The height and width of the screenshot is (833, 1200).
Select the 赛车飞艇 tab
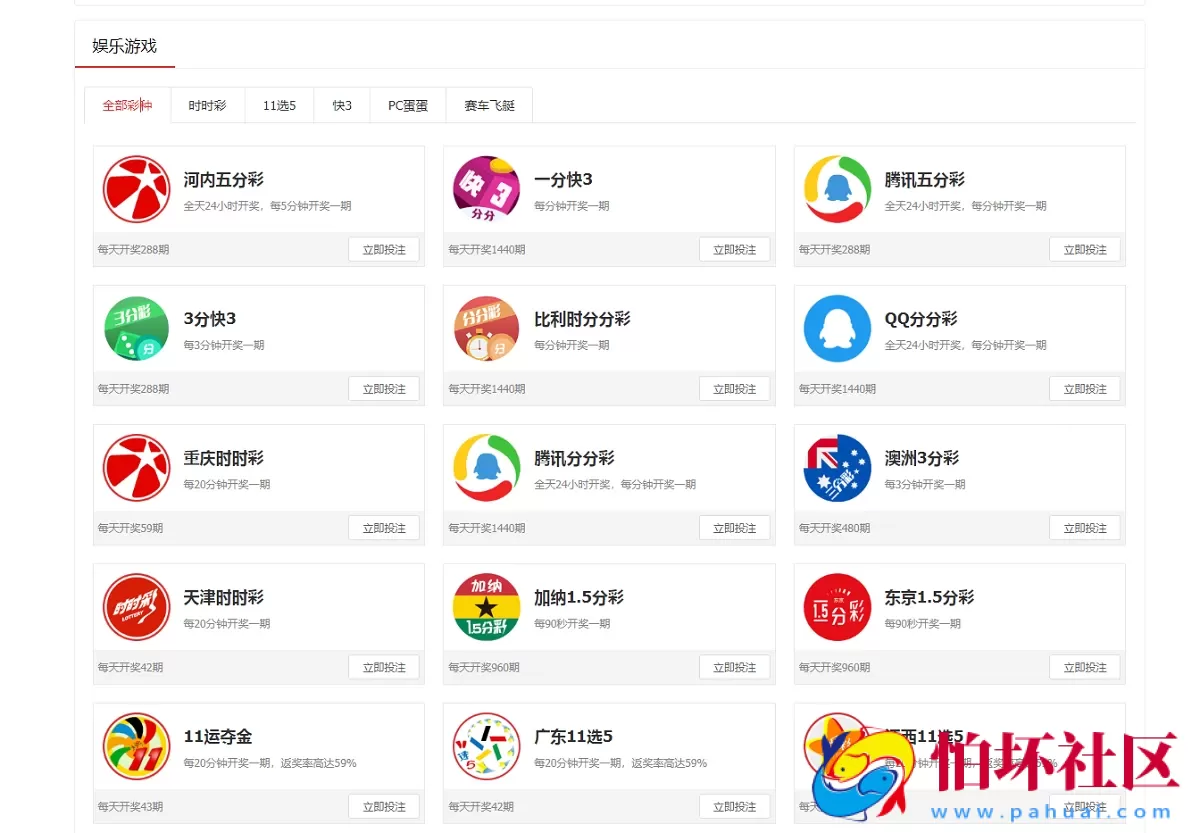click(x=489, y=105)
